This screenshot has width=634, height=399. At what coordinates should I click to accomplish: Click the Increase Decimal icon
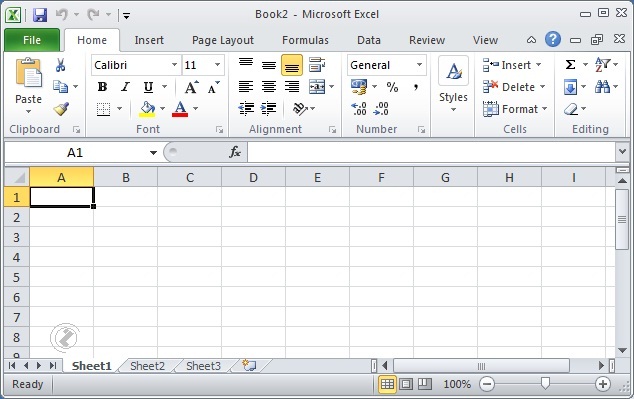(359, 108)
